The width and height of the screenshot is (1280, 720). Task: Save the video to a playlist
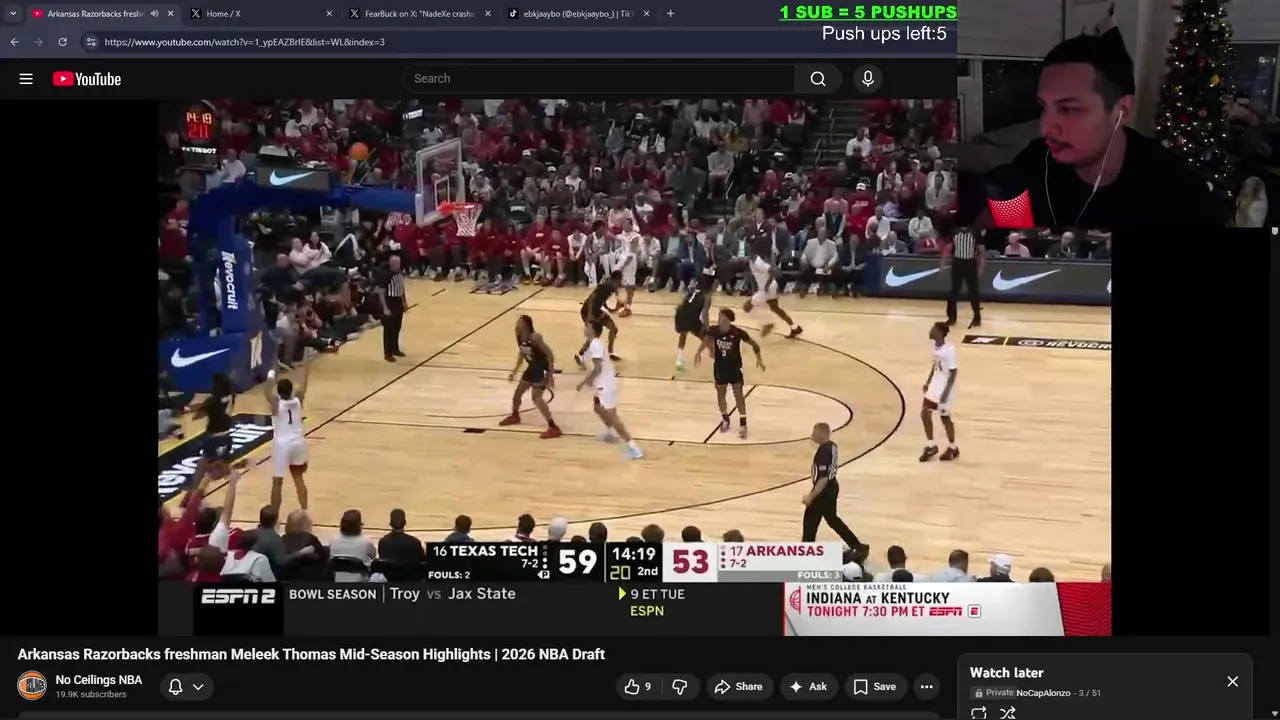[875, 687]
